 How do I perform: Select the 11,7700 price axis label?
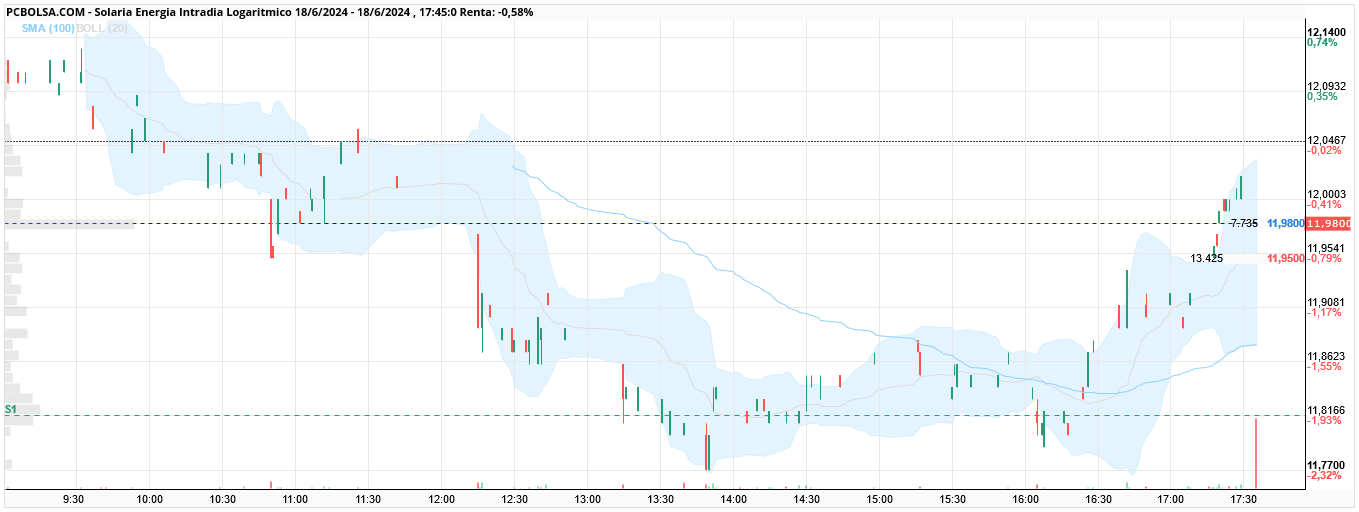click(x=1326, y=465)
